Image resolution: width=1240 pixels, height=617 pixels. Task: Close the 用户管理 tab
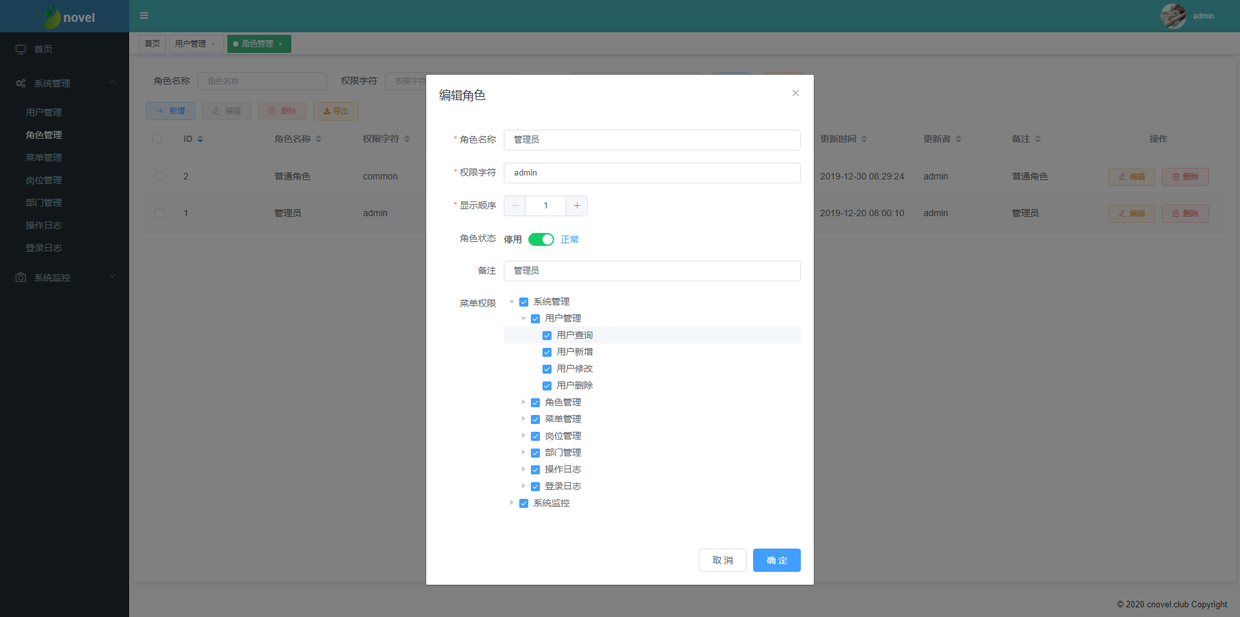pos(213,44)
